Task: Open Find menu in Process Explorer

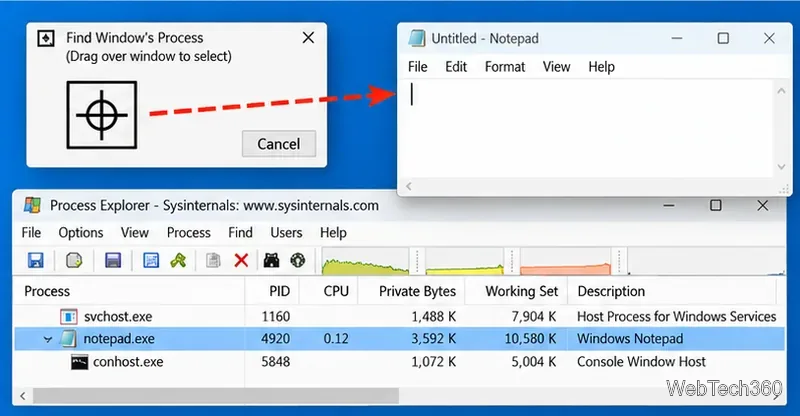Action: click(x=240, y=233)
